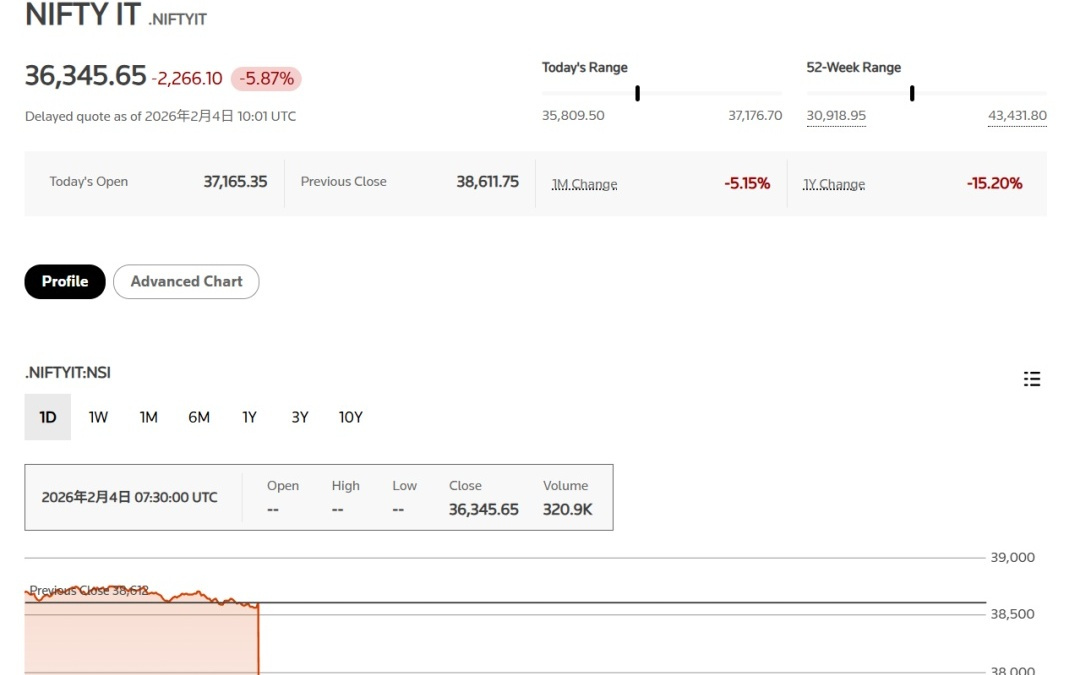The height and width of the screenshot is (675, 1080).
Task: Select the 1M chart period
Action: coord(149,417)
